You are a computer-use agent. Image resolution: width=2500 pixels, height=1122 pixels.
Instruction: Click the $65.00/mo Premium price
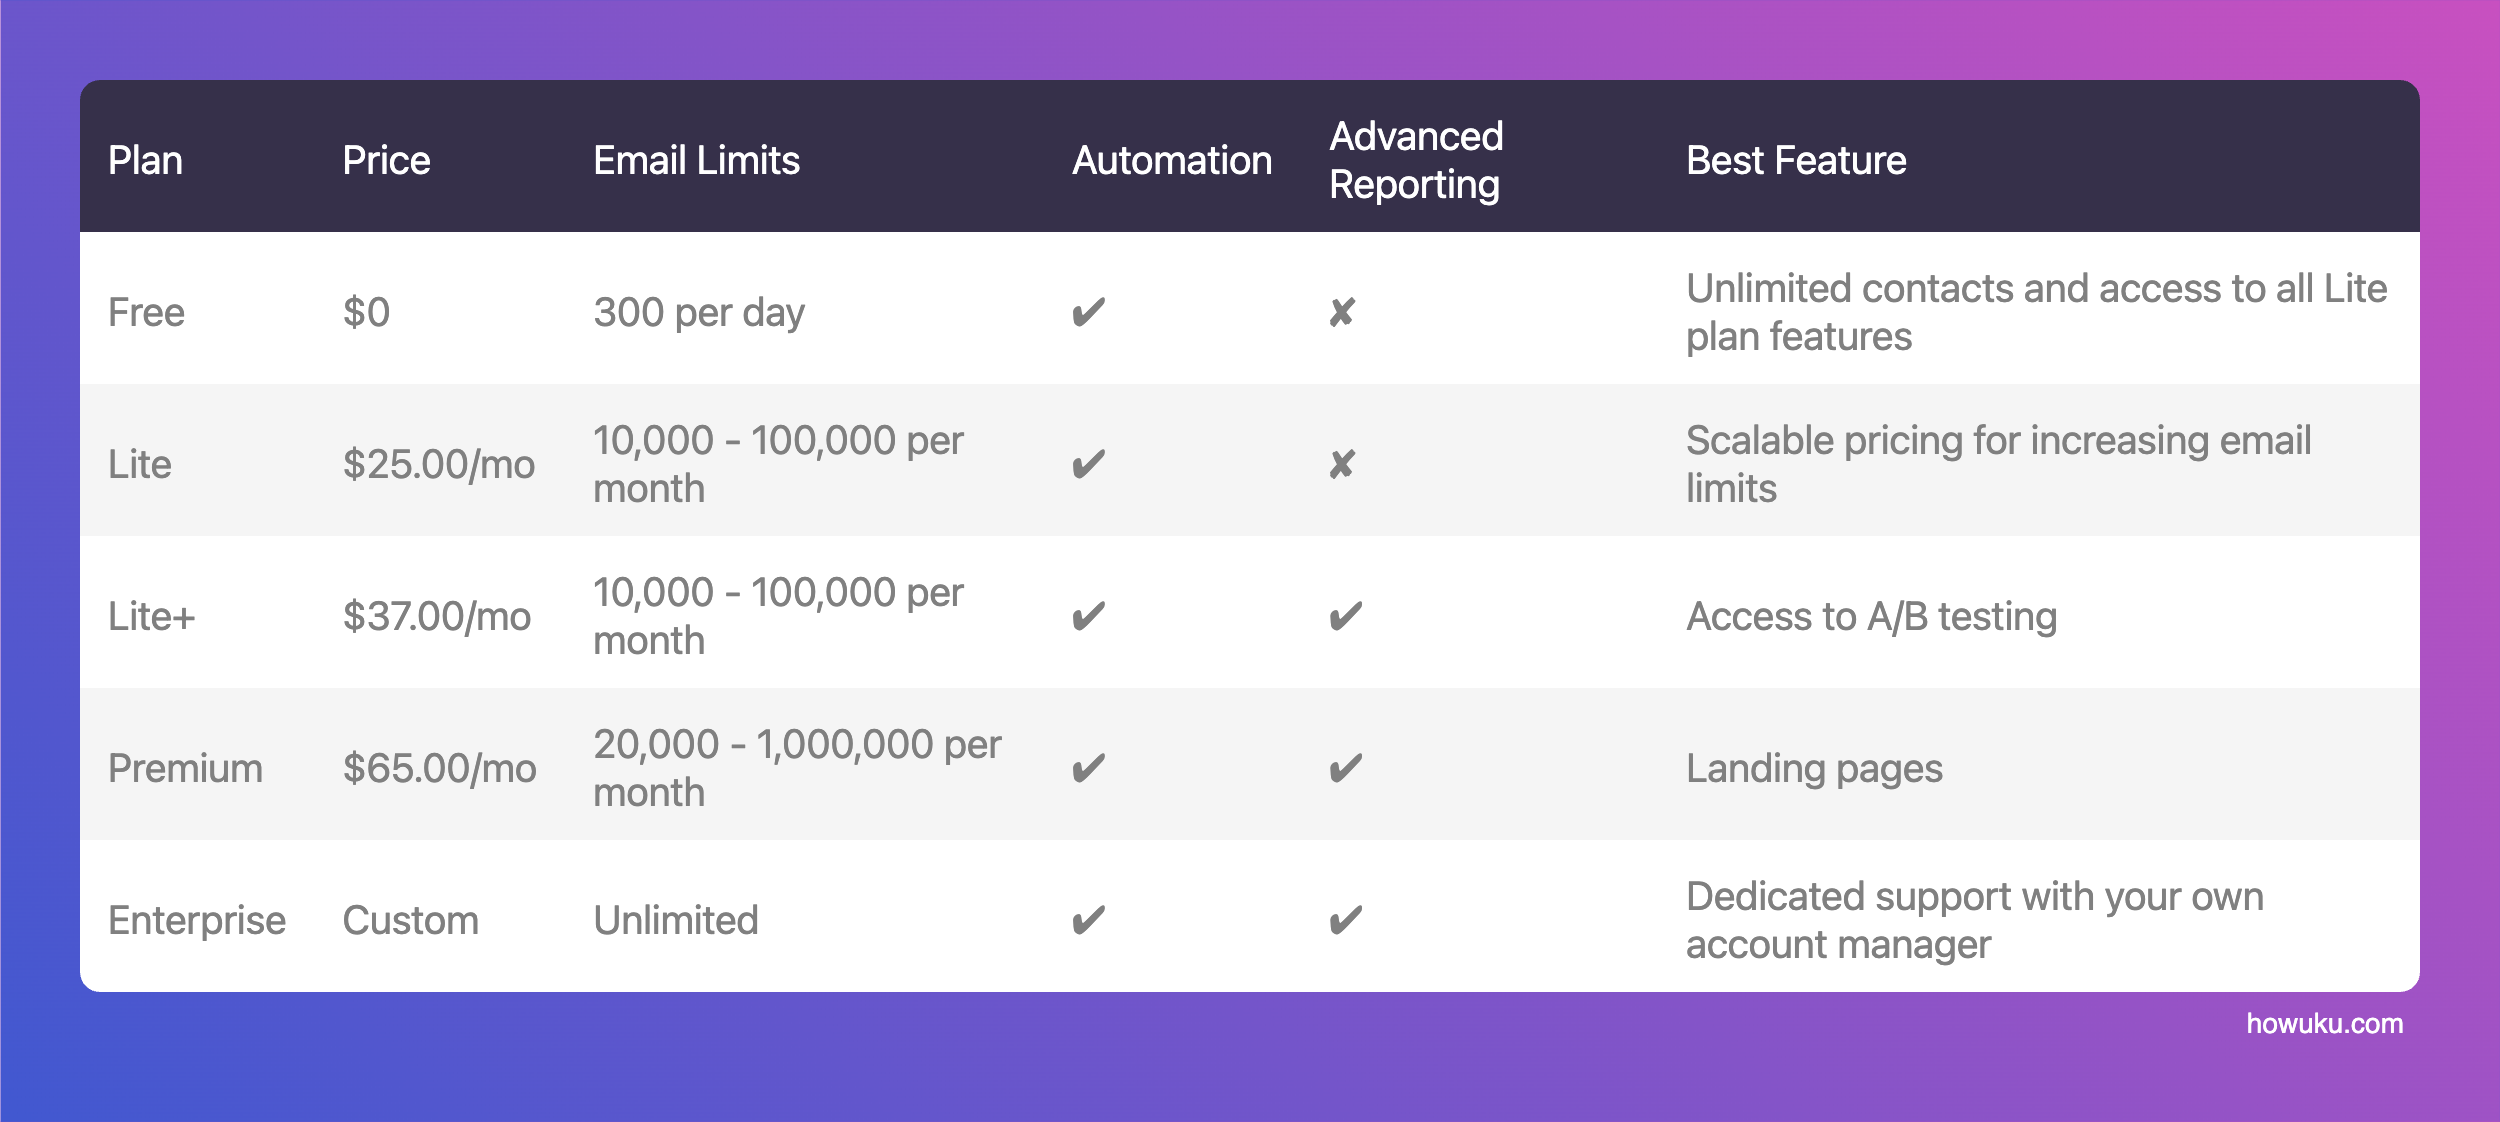coord(439,769)
